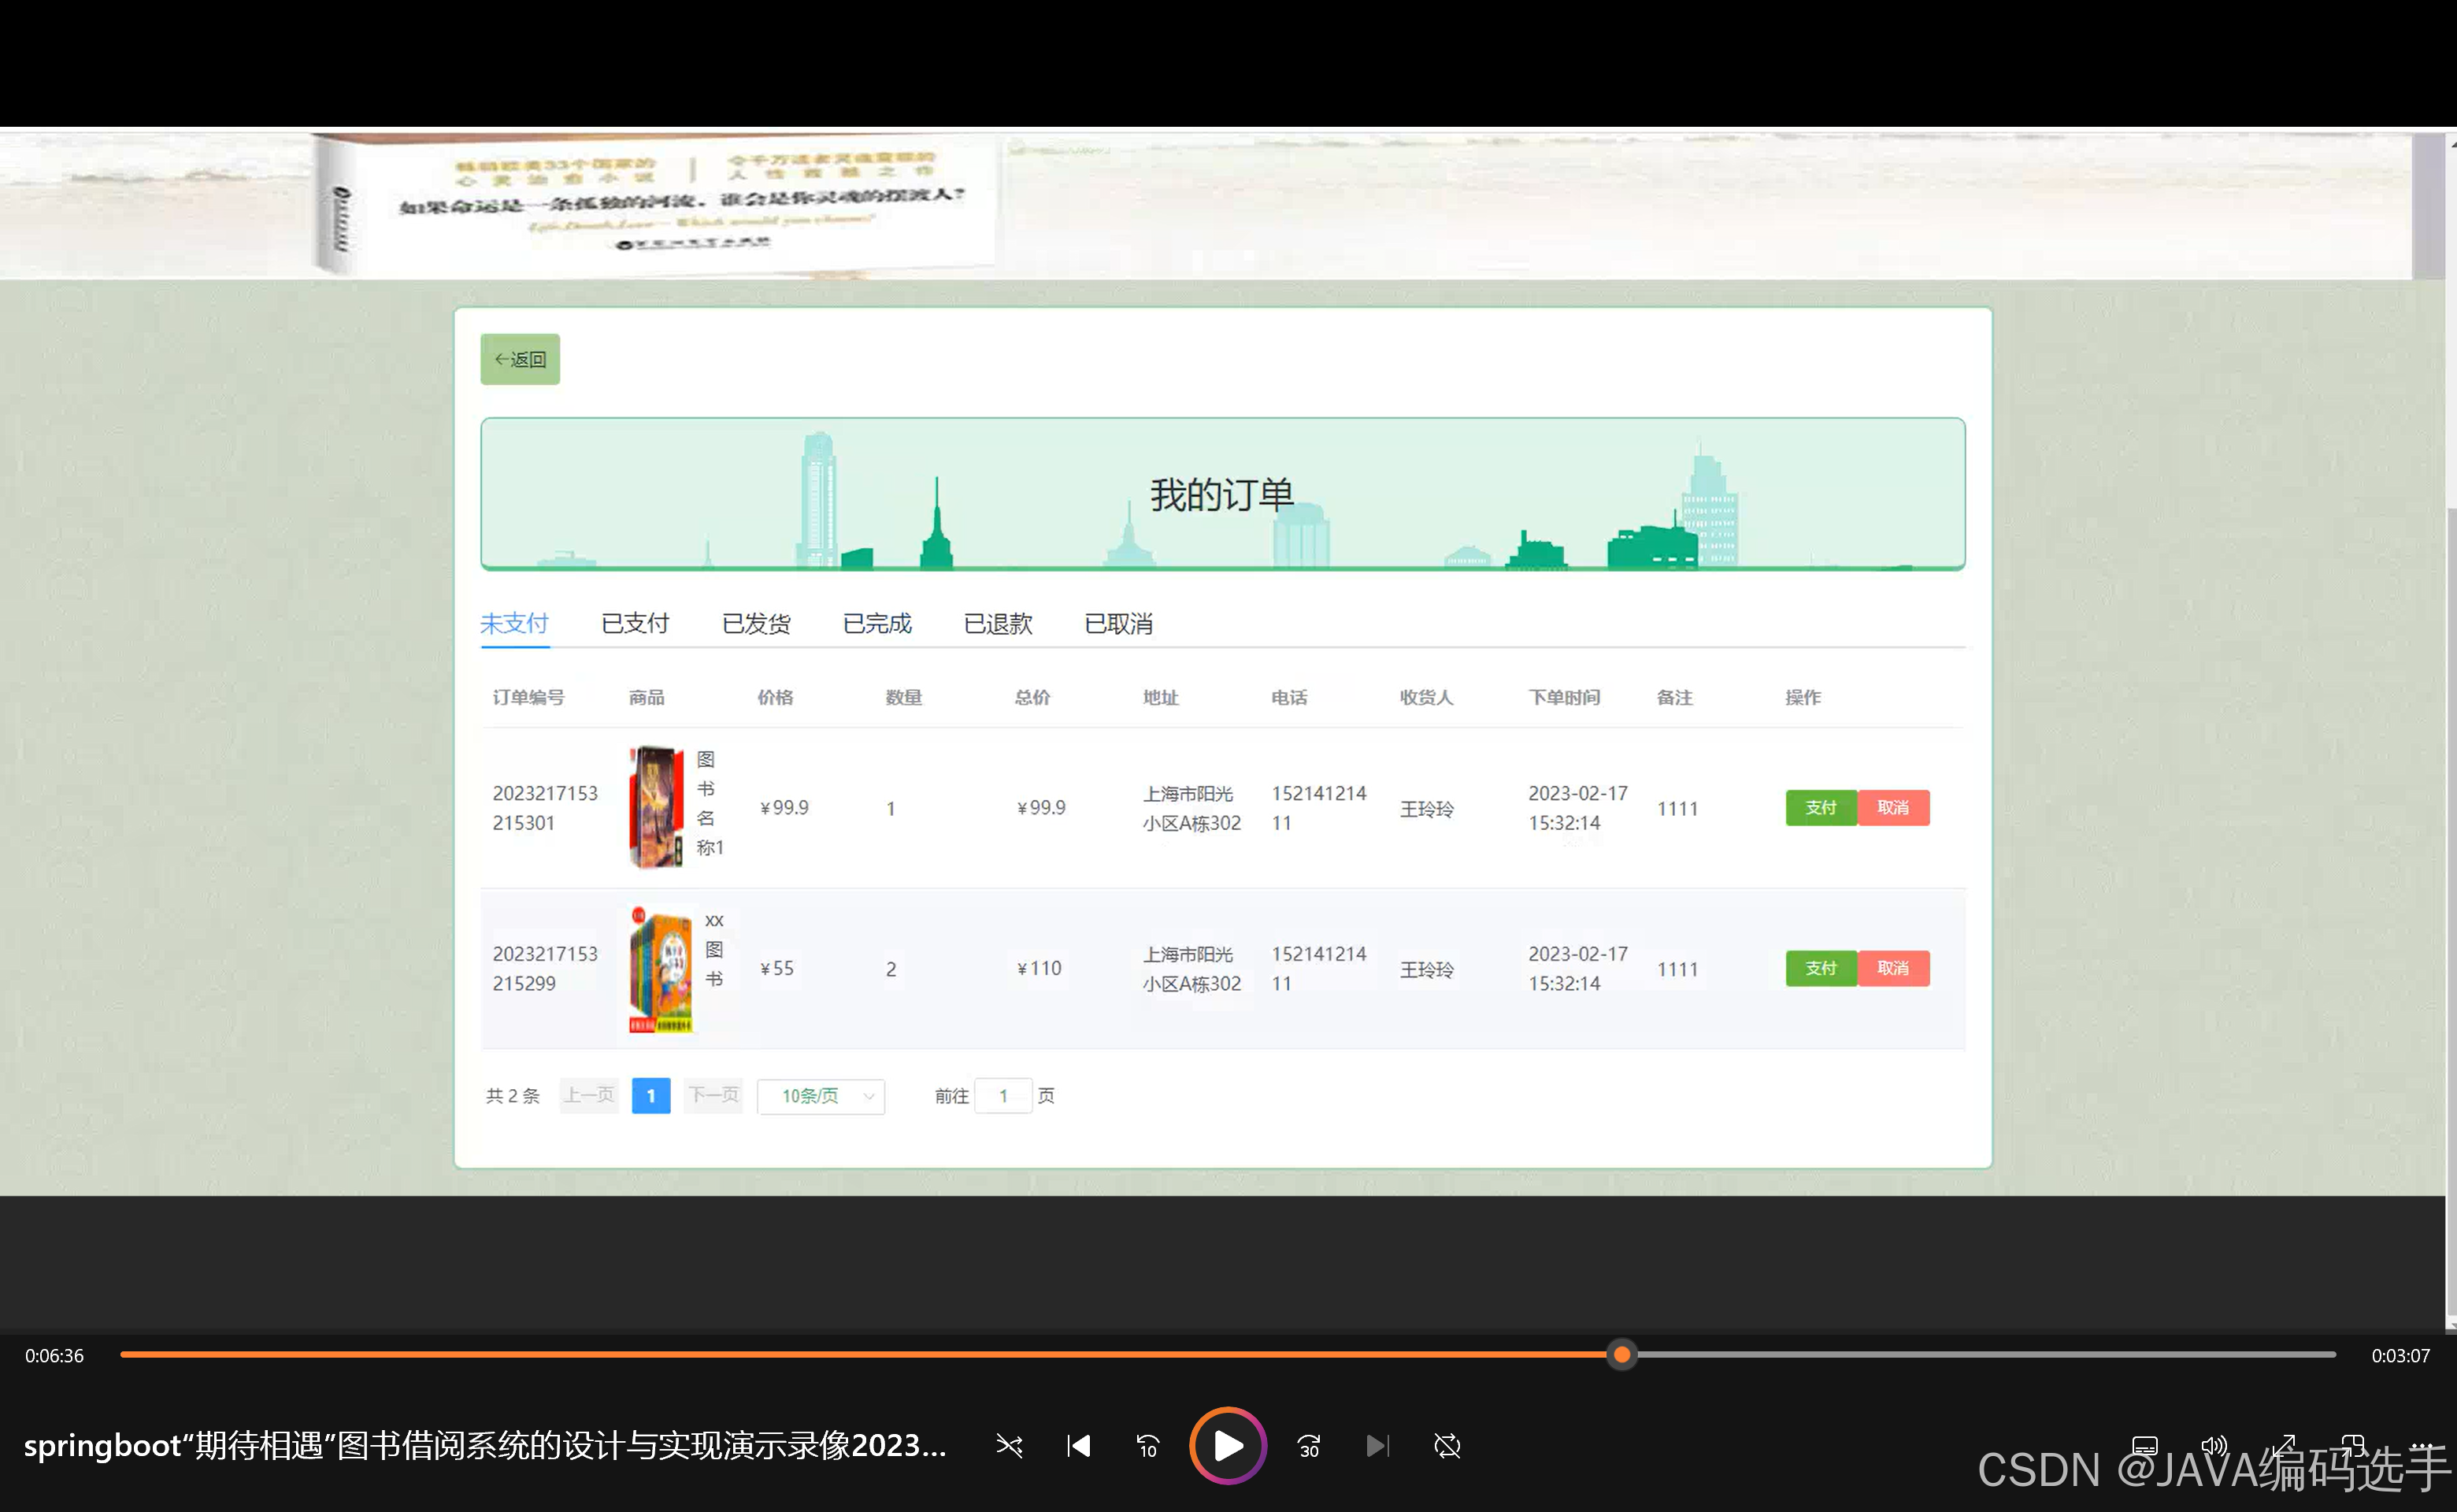
Task: Skip back 10 seconds
Action: (x=1147, y=1446)
